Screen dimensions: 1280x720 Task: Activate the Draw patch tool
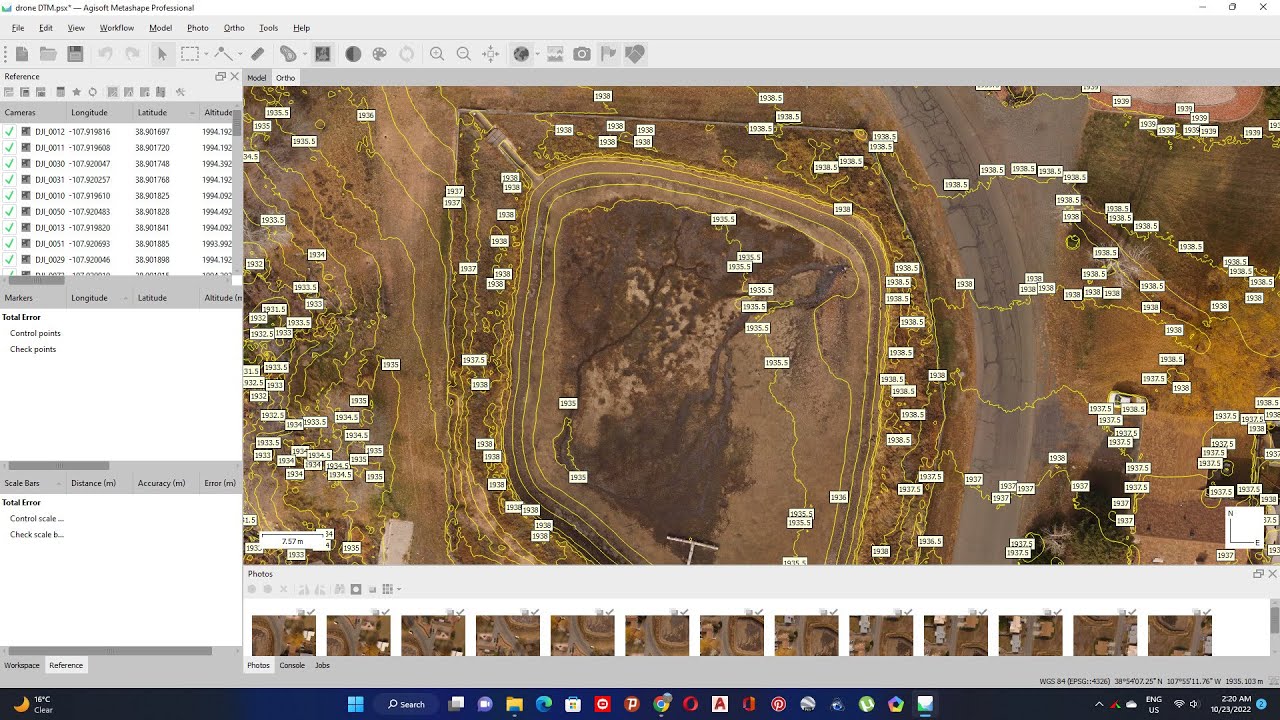coord(288,54)
